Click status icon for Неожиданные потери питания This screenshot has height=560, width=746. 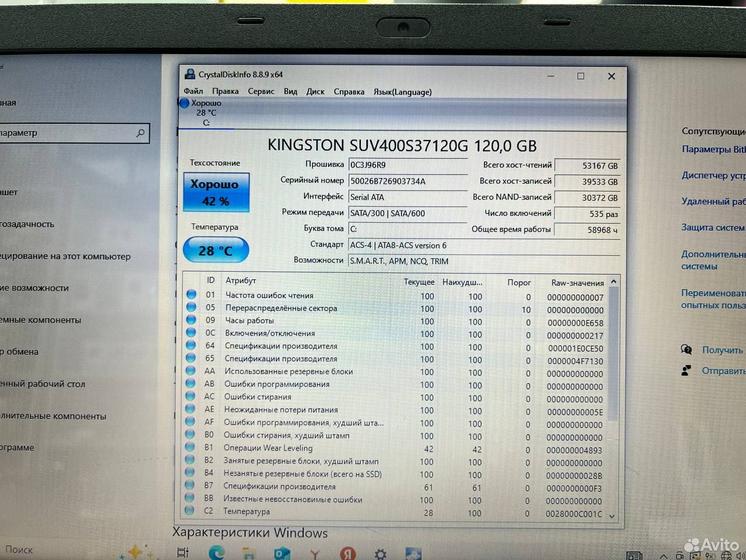coord(190,409)
